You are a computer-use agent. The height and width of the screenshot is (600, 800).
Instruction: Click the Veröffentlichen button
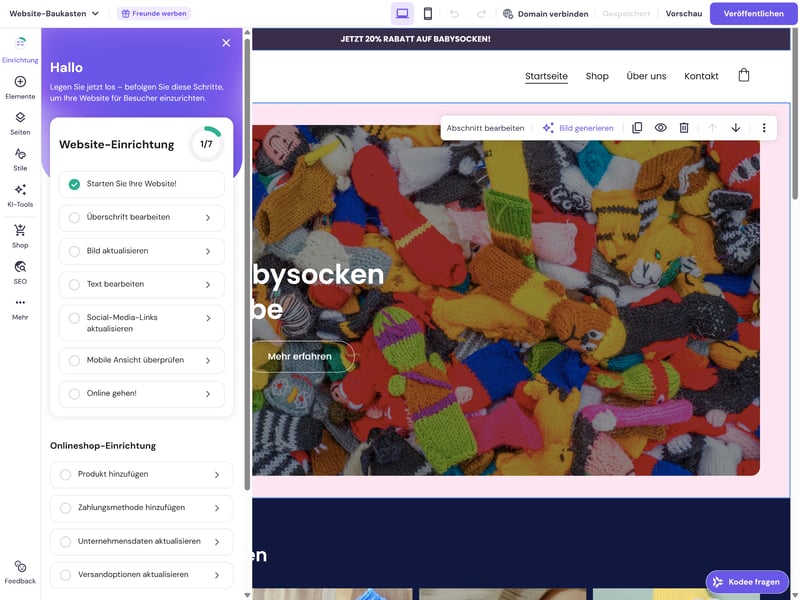(x=754, y=14)
